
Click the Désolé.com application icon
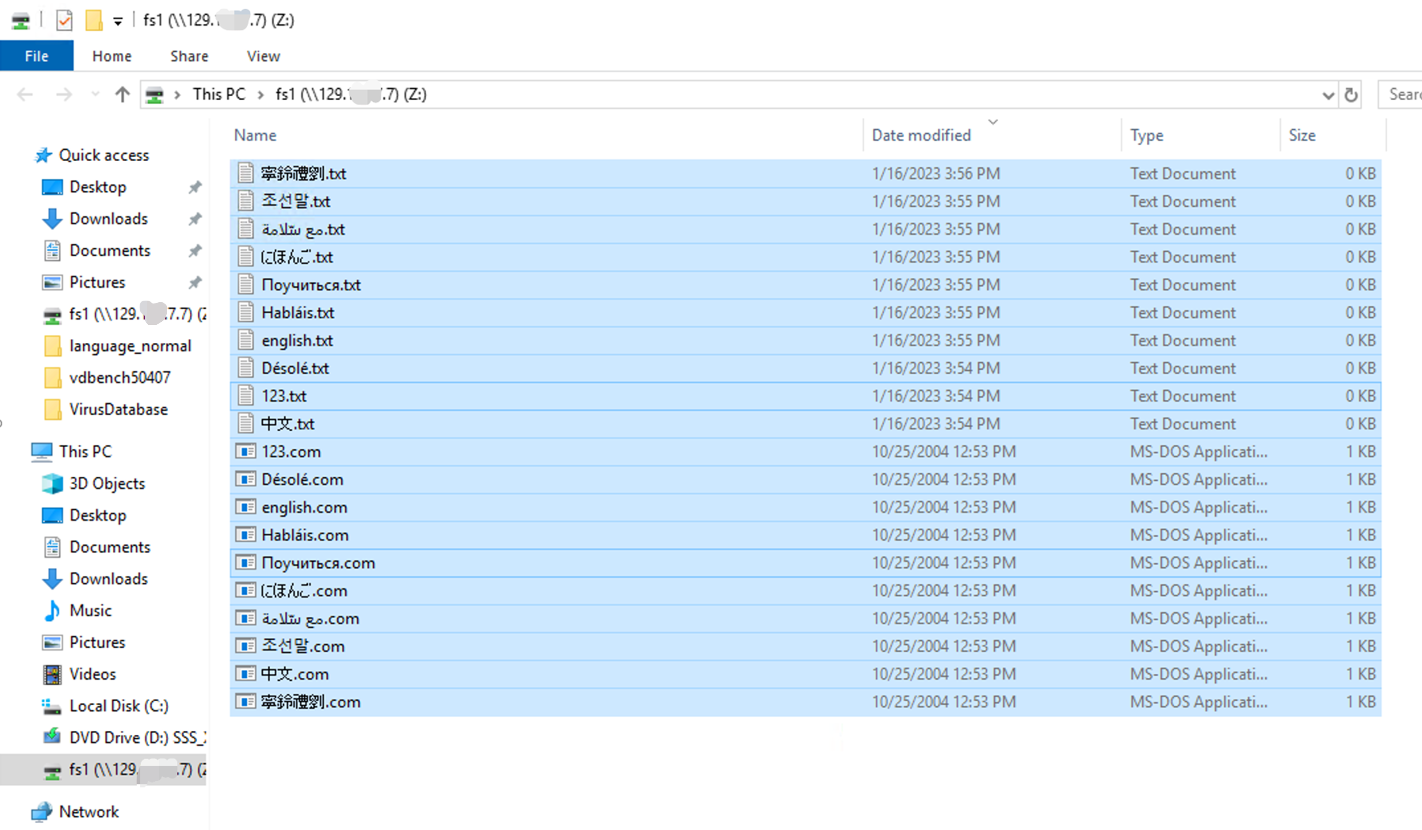point(246,479)
